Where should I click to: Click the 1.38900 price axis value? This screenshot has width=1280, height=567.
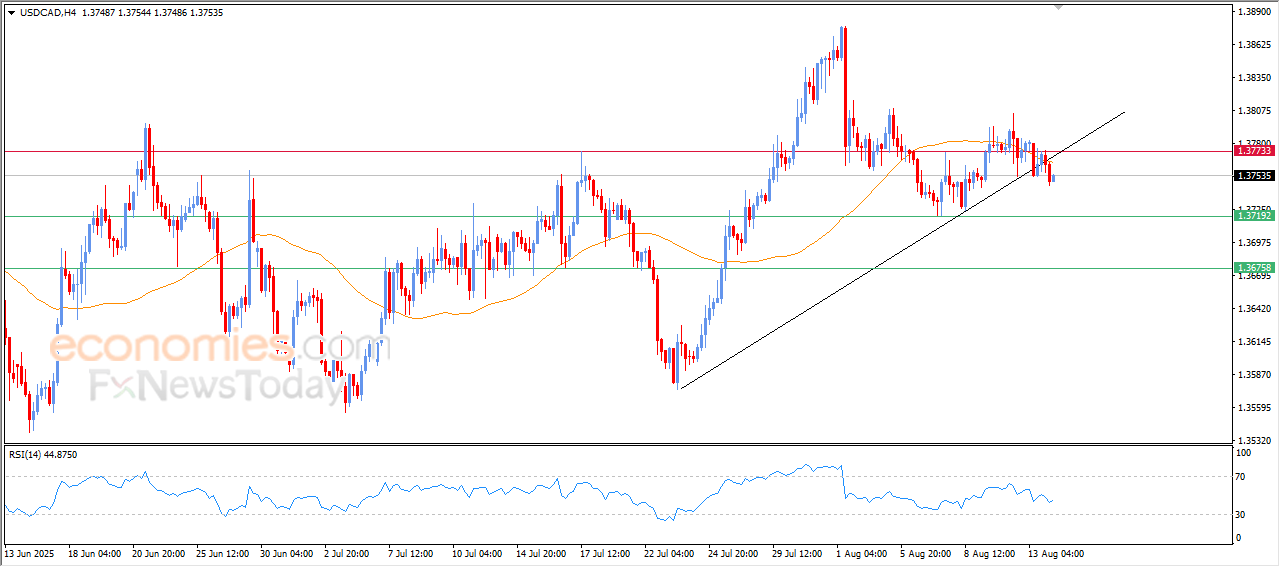(1254, 12)
